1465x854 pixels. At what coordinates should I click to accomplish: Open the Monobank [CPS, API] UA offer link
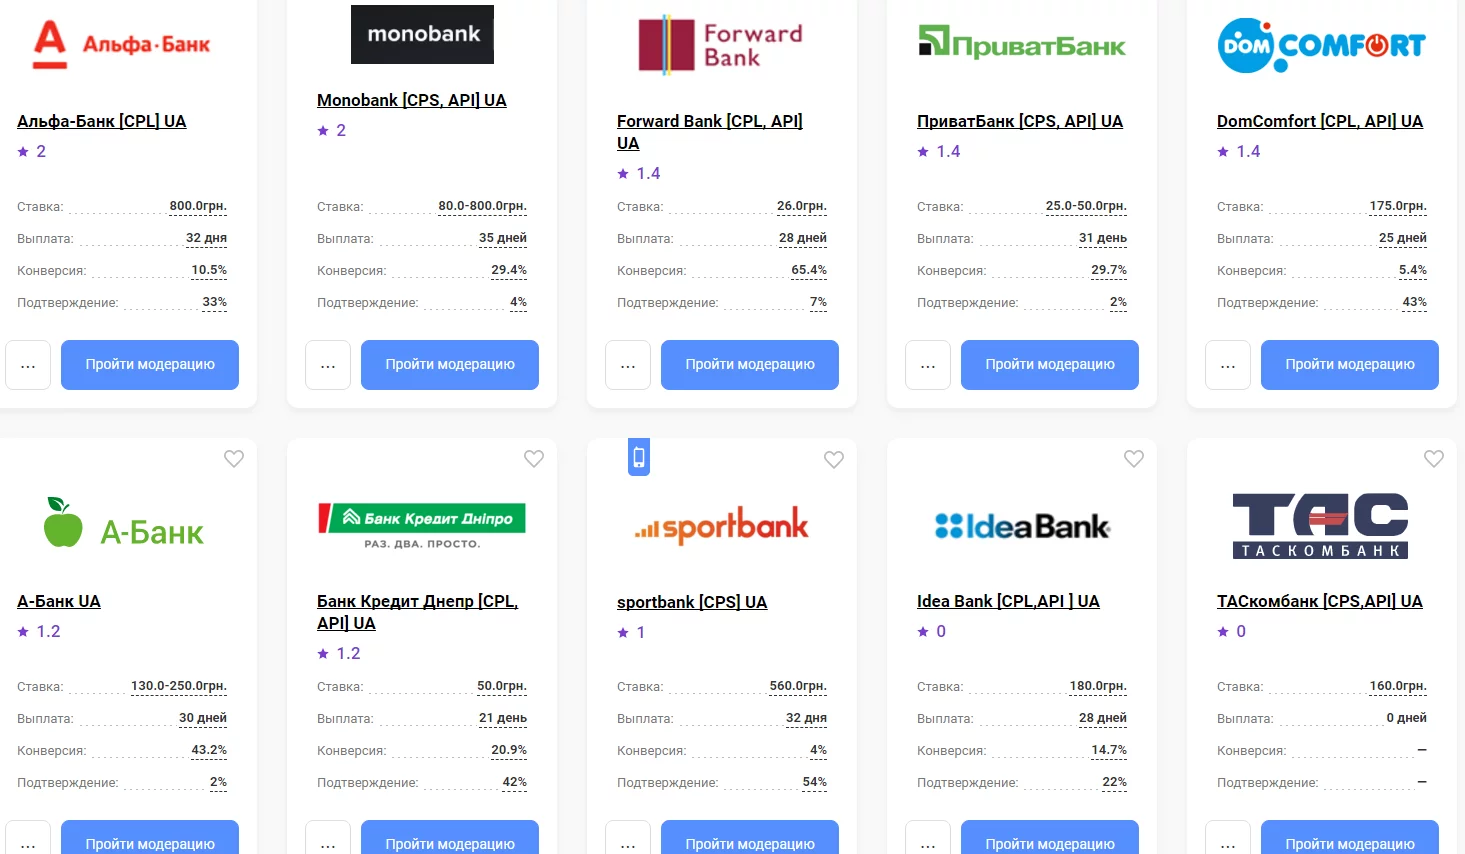(x=411, y=100)
